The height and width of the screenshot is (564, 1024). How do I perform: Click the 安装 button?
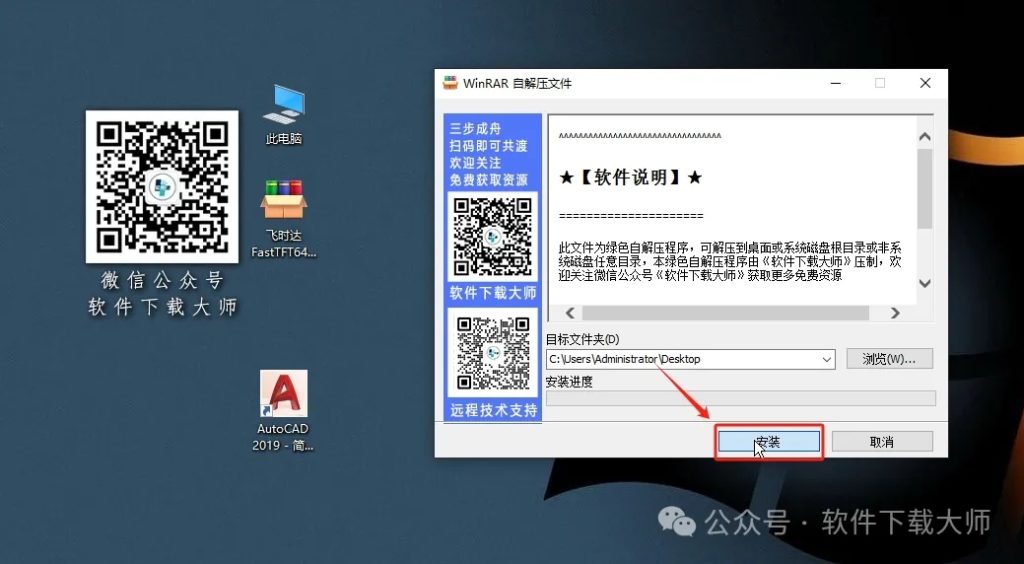coord(769,442)
